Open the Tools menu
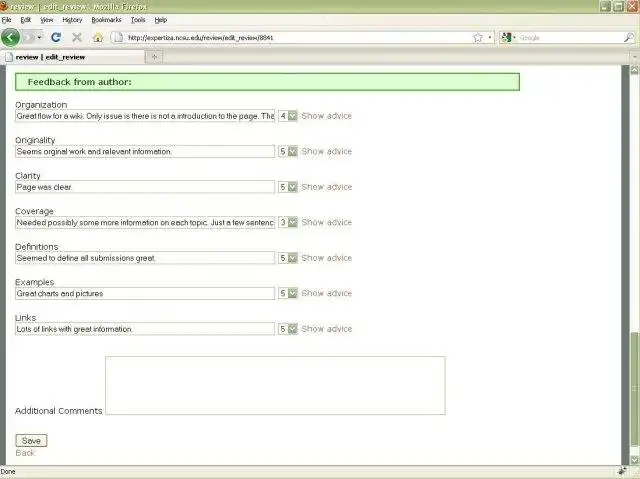 point(138,20)
